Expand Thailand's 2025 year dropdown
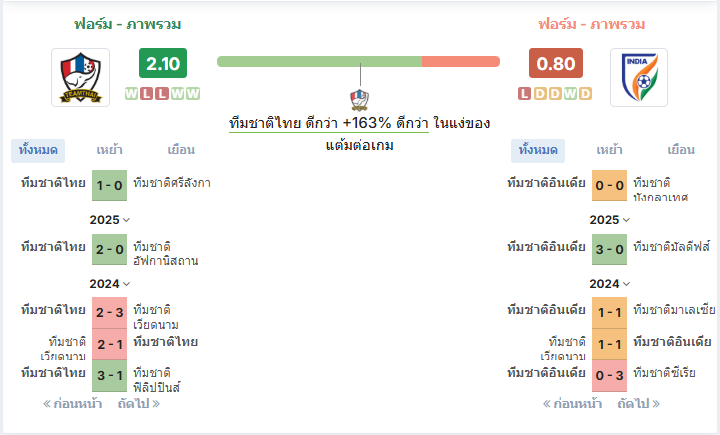Viewport: 720px width, 435px height. 110,220
